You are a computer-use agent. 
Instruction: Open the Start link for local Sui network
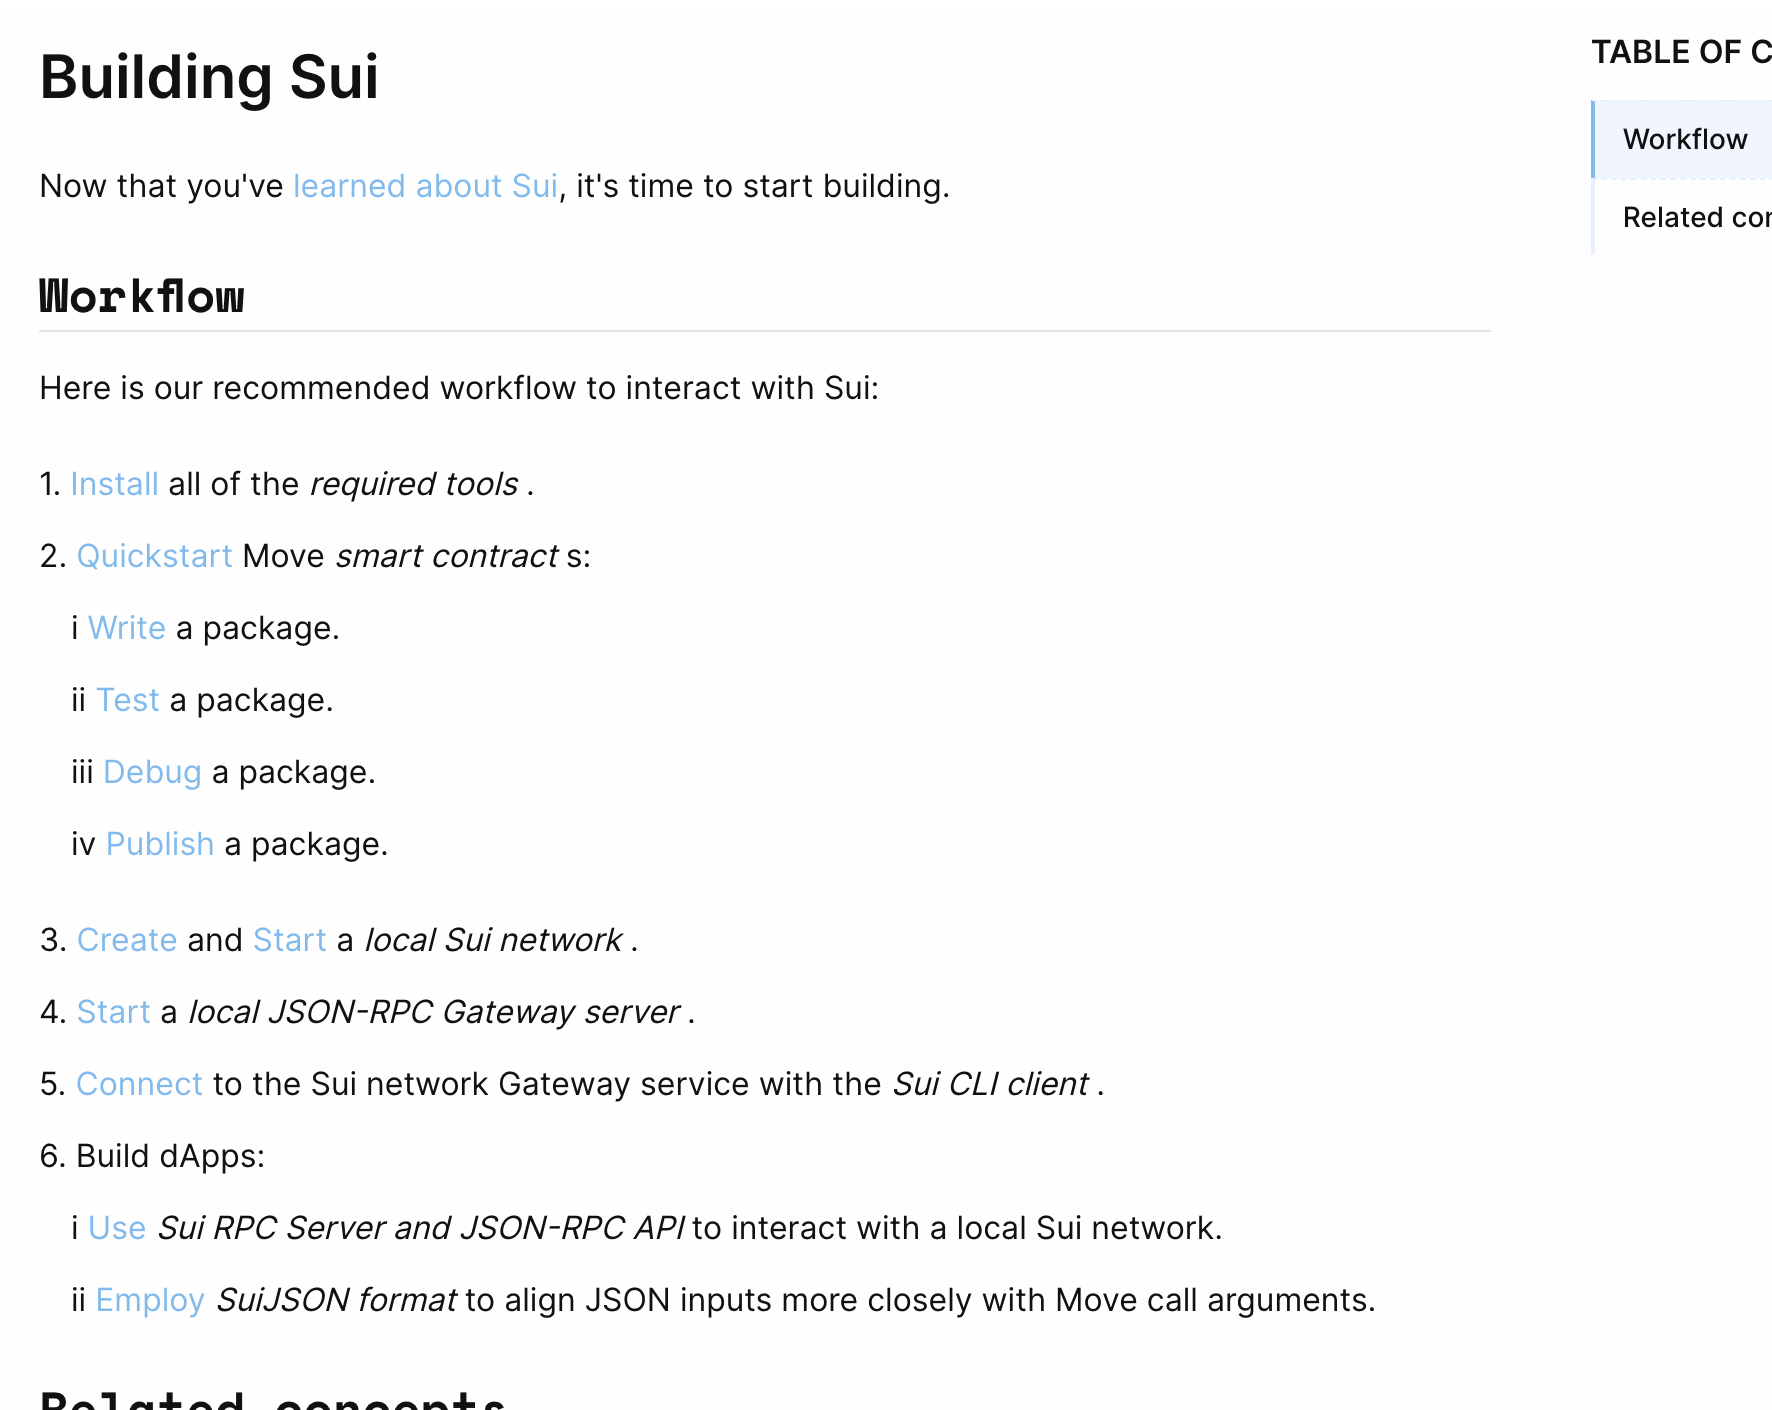(289, 940)
